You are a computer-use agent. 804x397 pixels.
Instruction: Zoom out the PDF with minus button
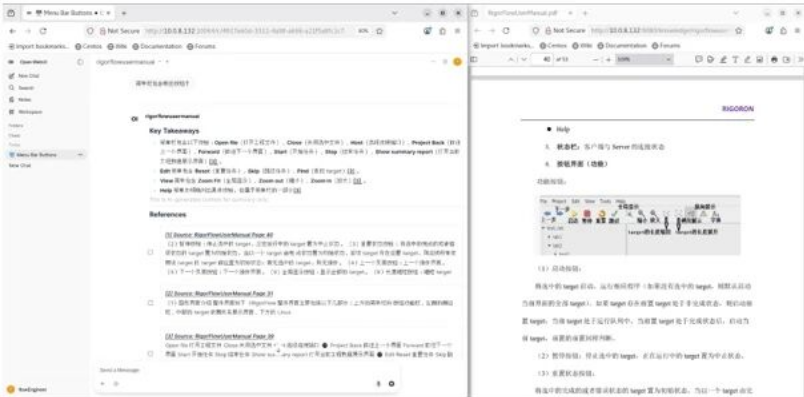[x=595, y=59]
